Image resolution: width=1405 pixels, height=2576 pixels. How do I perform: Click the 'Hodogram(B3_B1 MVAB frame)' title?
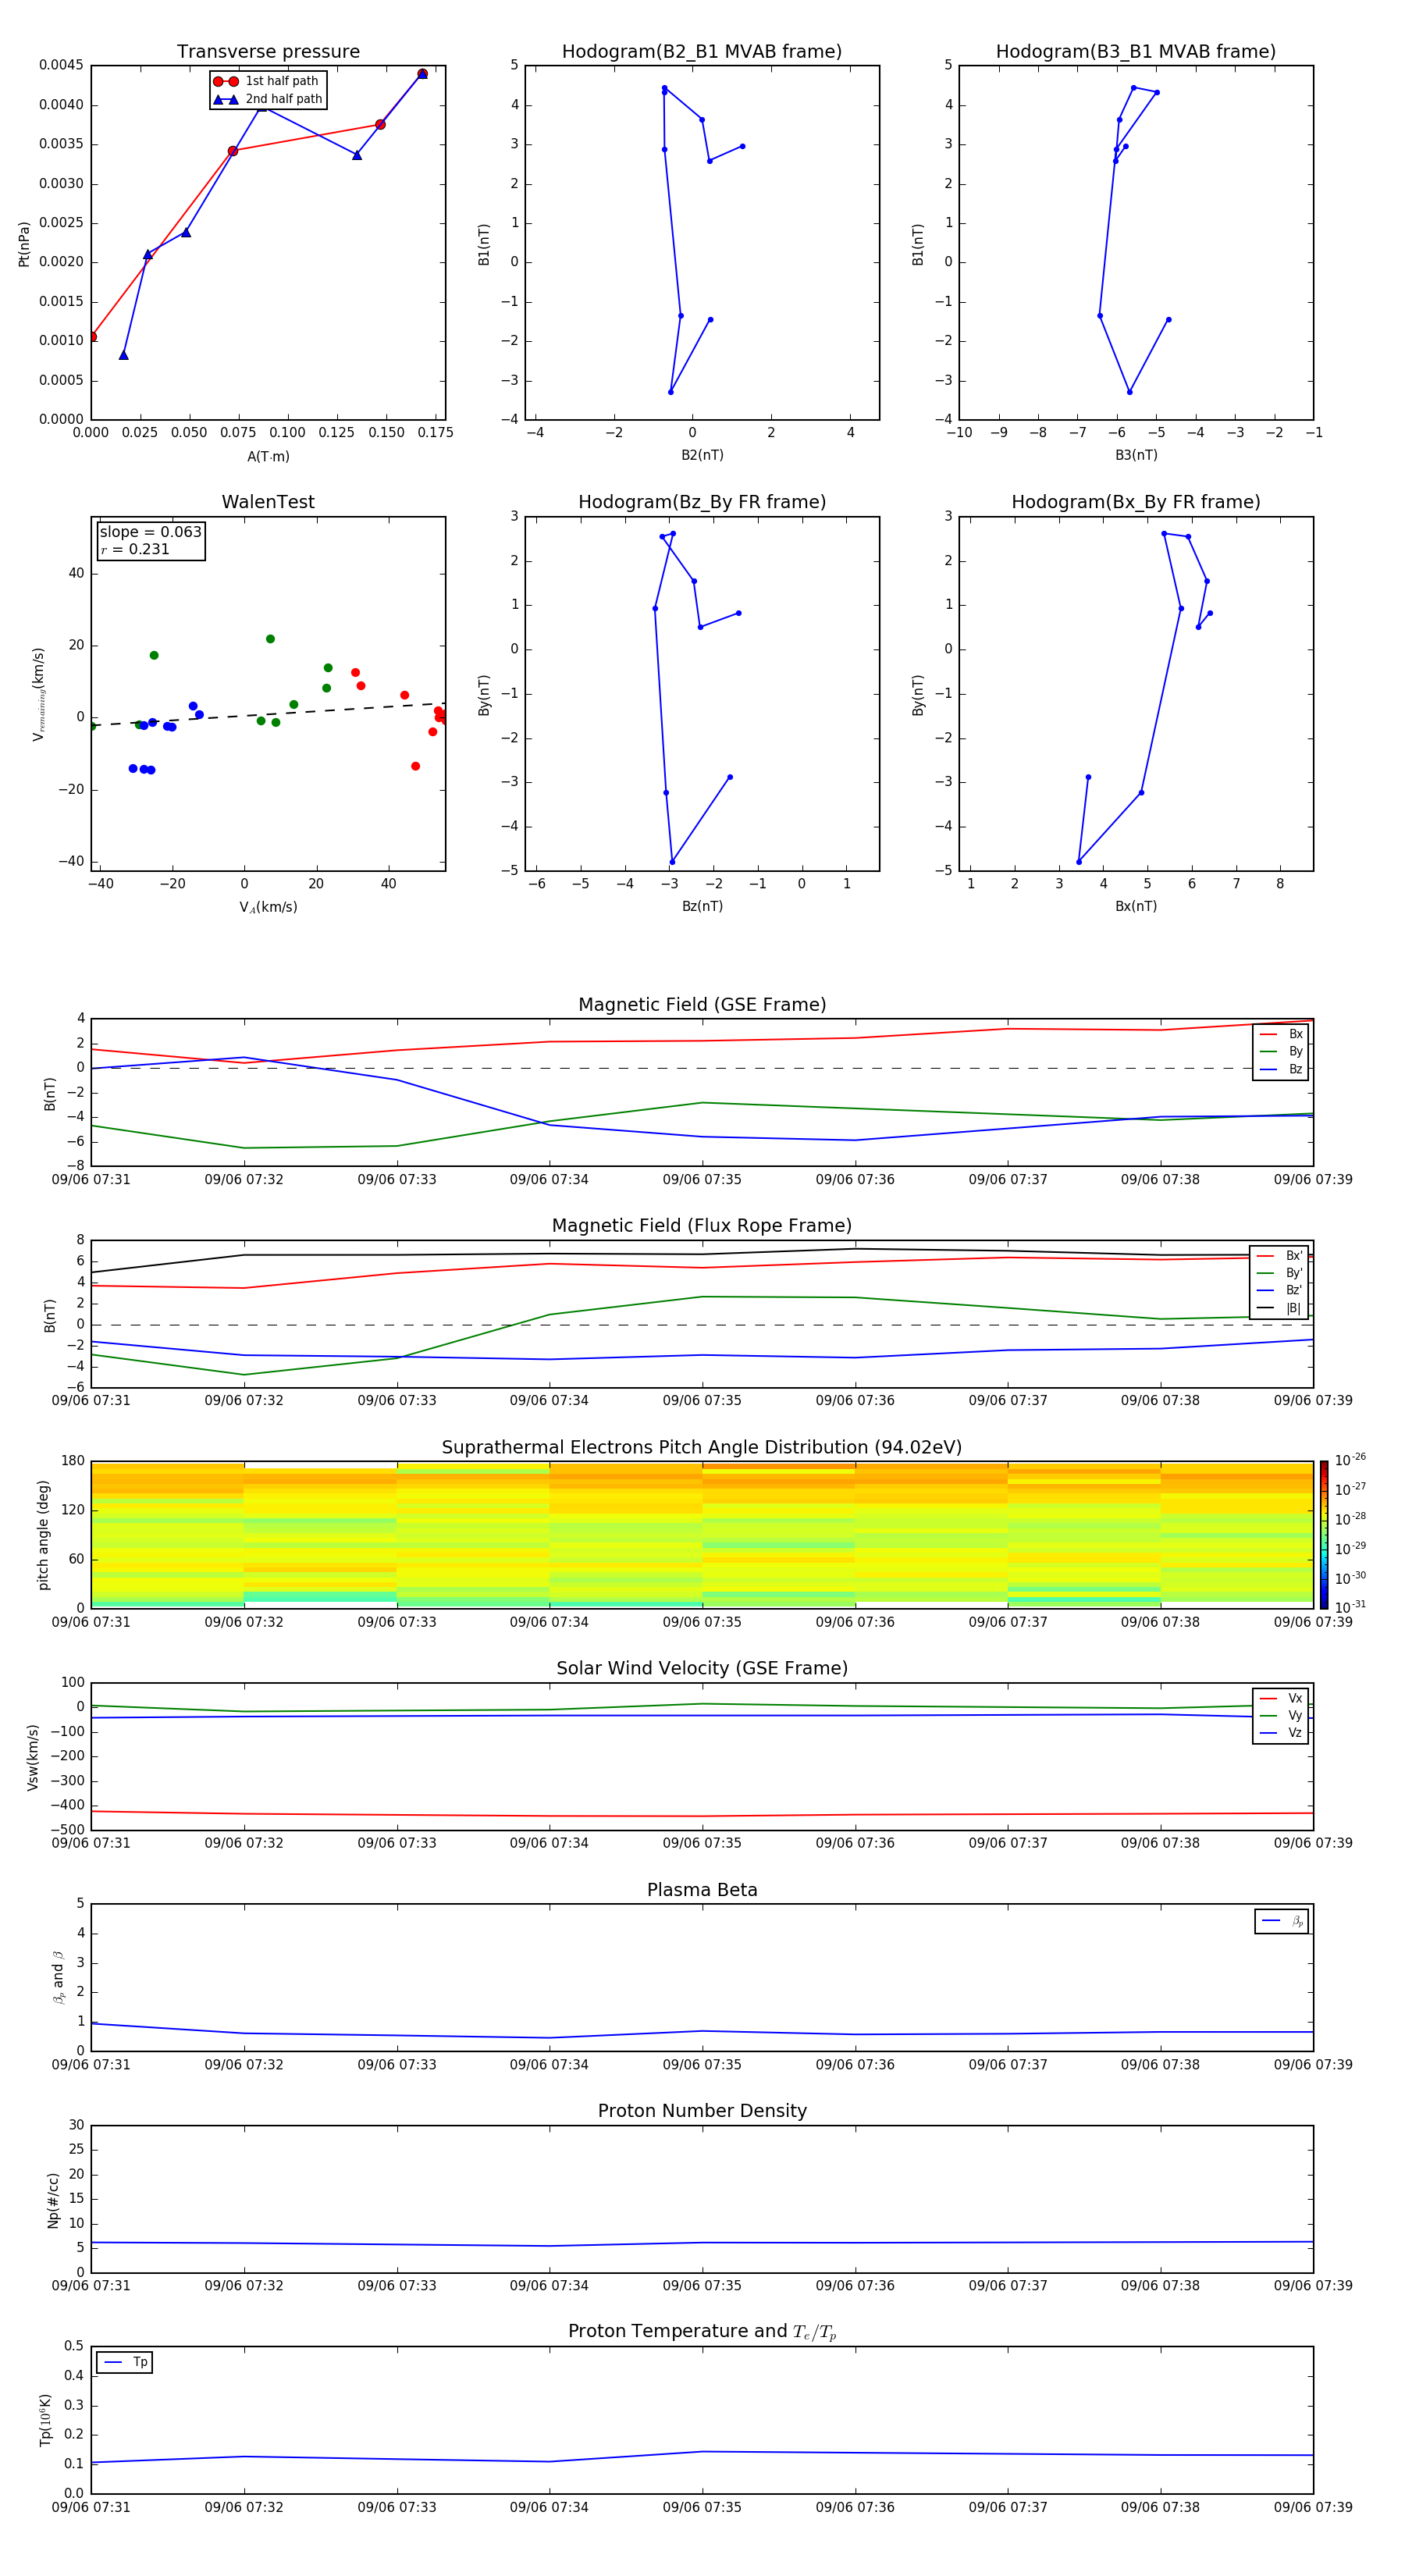pos(1135,52)
